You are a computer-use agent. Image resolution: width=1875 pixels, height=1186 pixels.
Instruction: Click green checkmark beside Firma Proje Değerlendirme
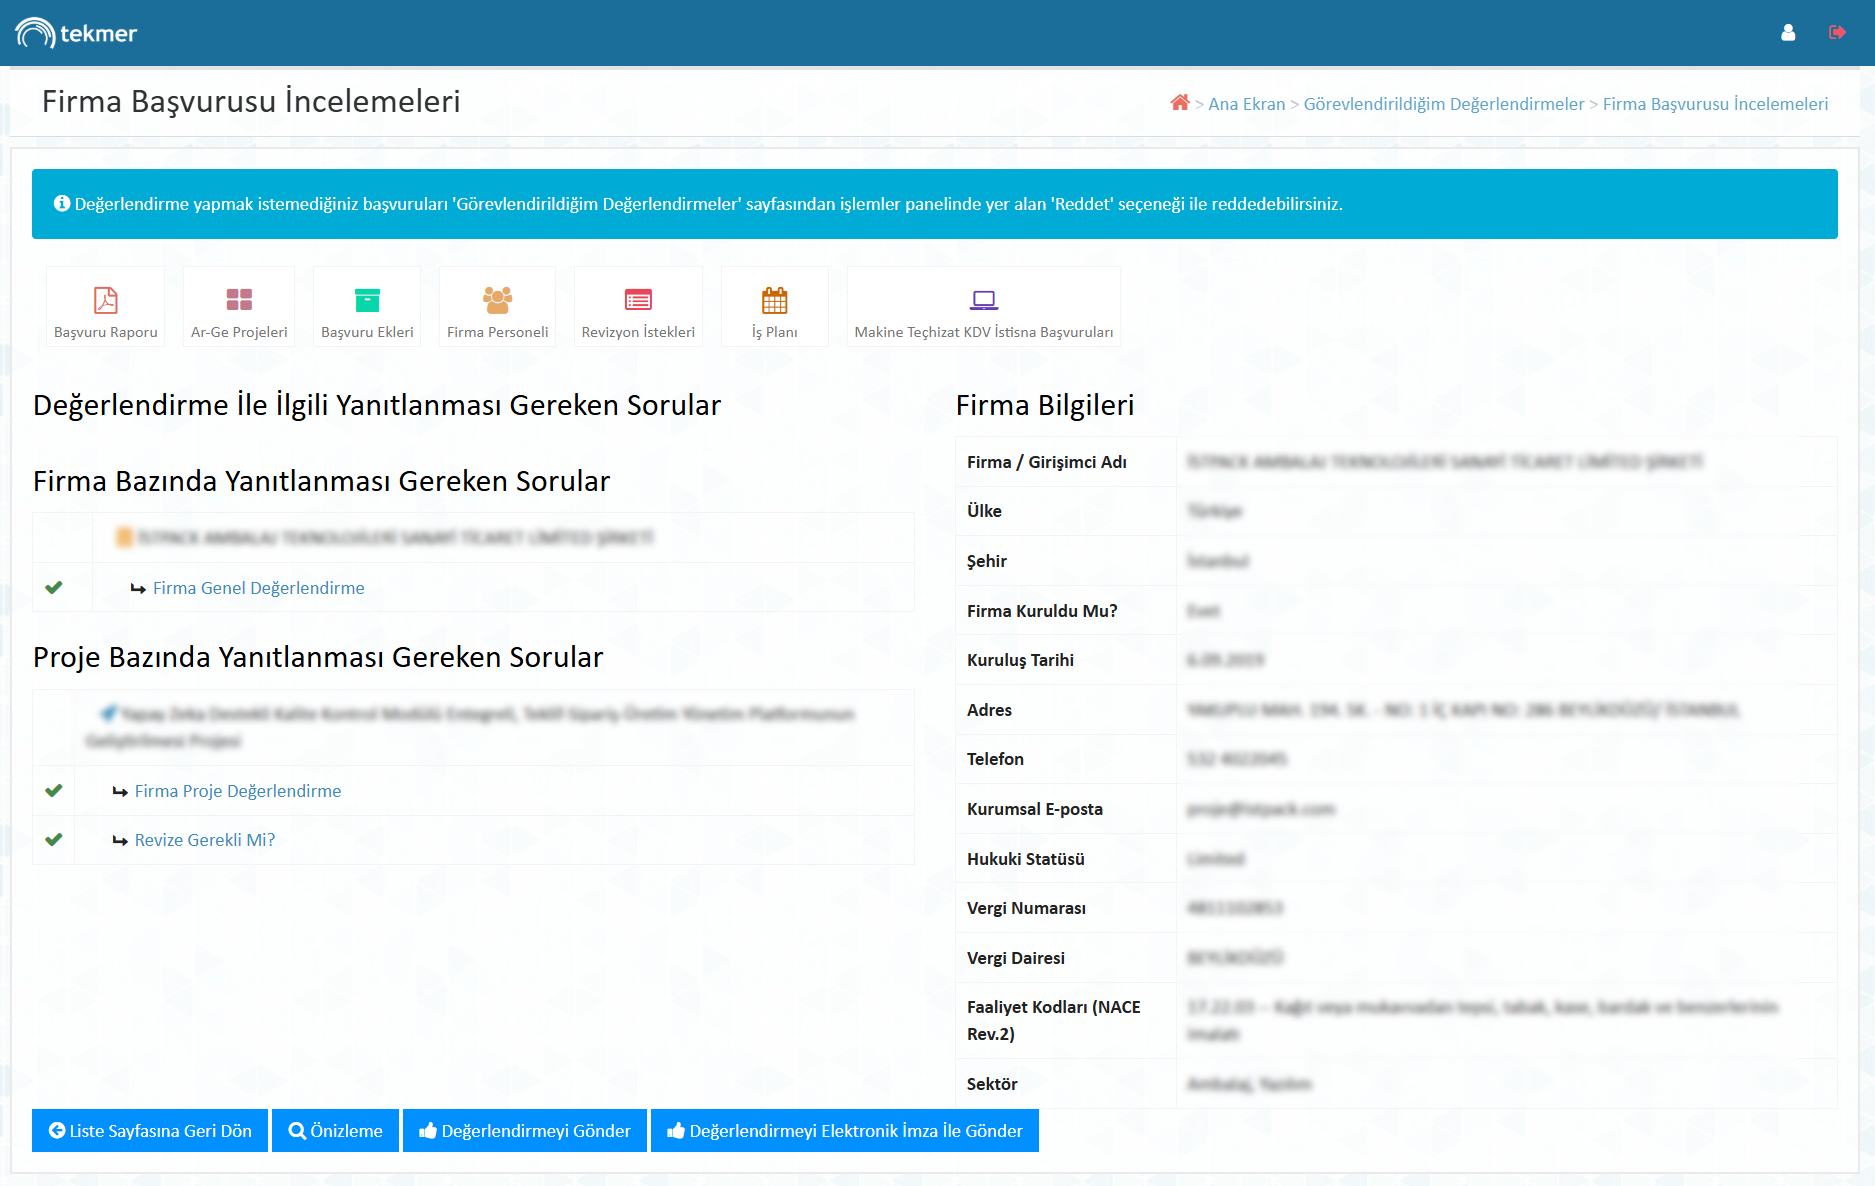pyautogui.click(x=54, y=791)
